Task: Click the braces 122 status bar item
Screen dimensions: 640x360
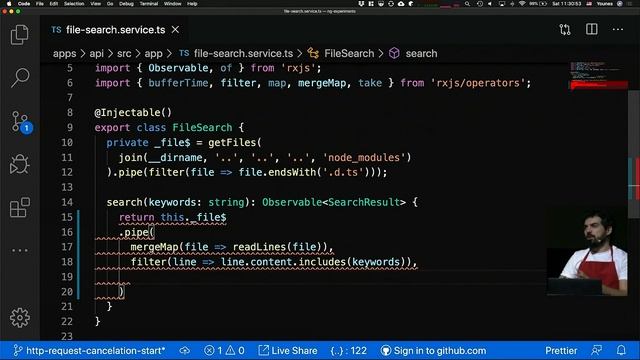Action: [348, 351]
